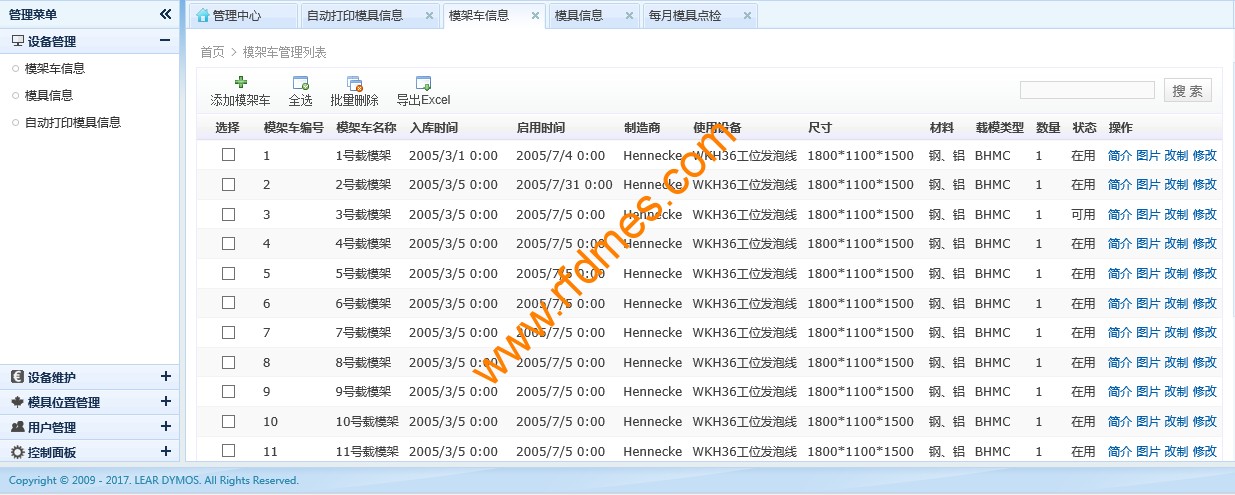The height and width of the screenshot is (495, 1235).
Task: Click 改制 link for row 3
Action: [1176, 214]
